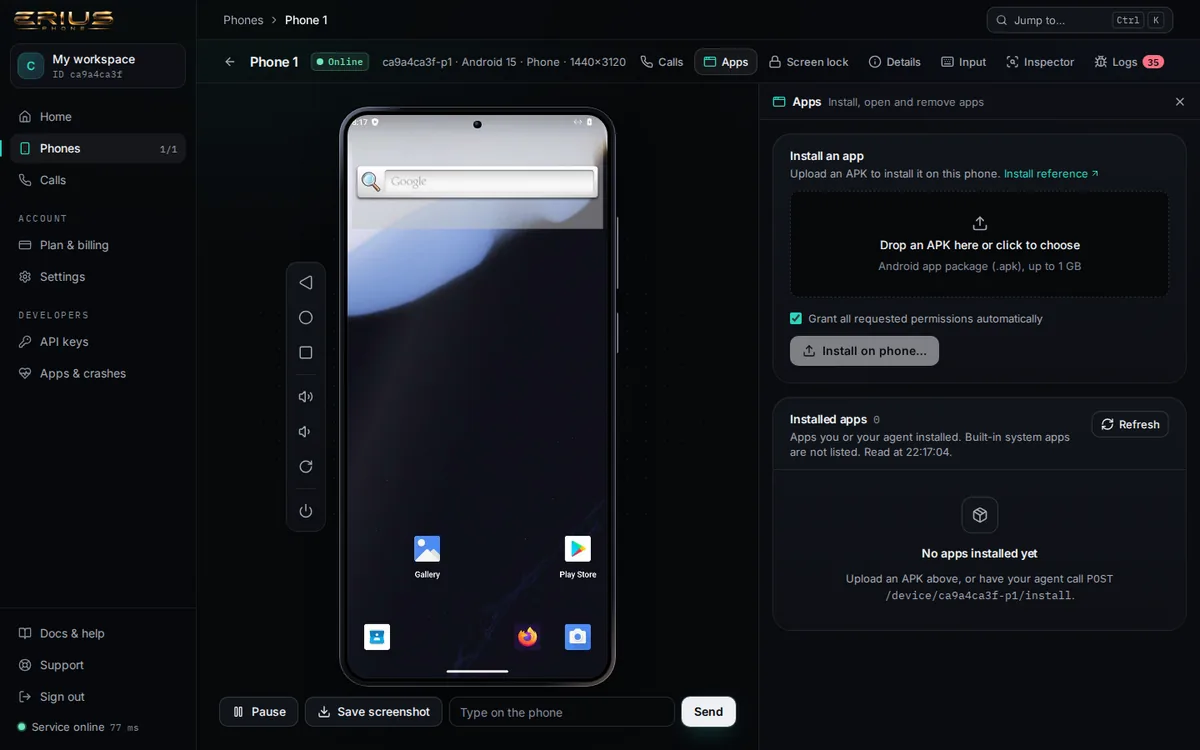Open the Calls tab in the top toolbar
This screenshot has height=750, width=1200.
pyautogui.click(x=662, y=62)
